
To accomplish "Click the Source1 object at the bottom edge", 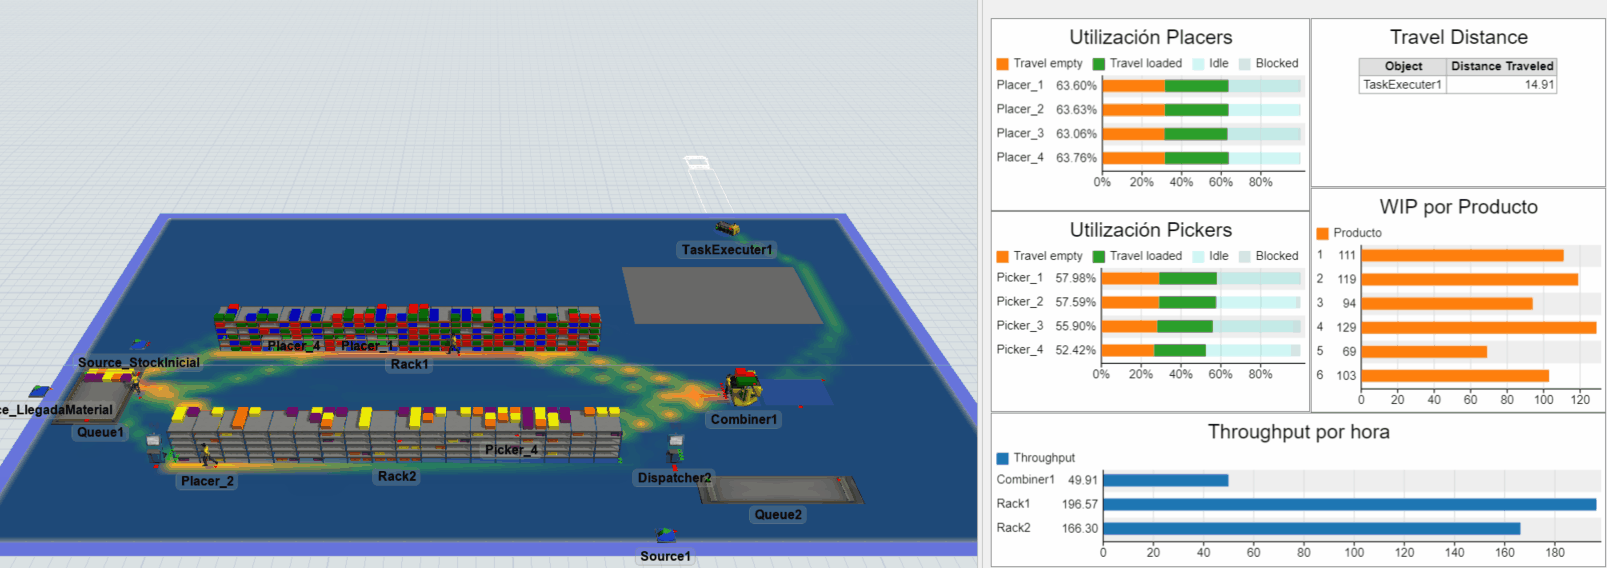I will pyautogui.click(x=665, y=537).
